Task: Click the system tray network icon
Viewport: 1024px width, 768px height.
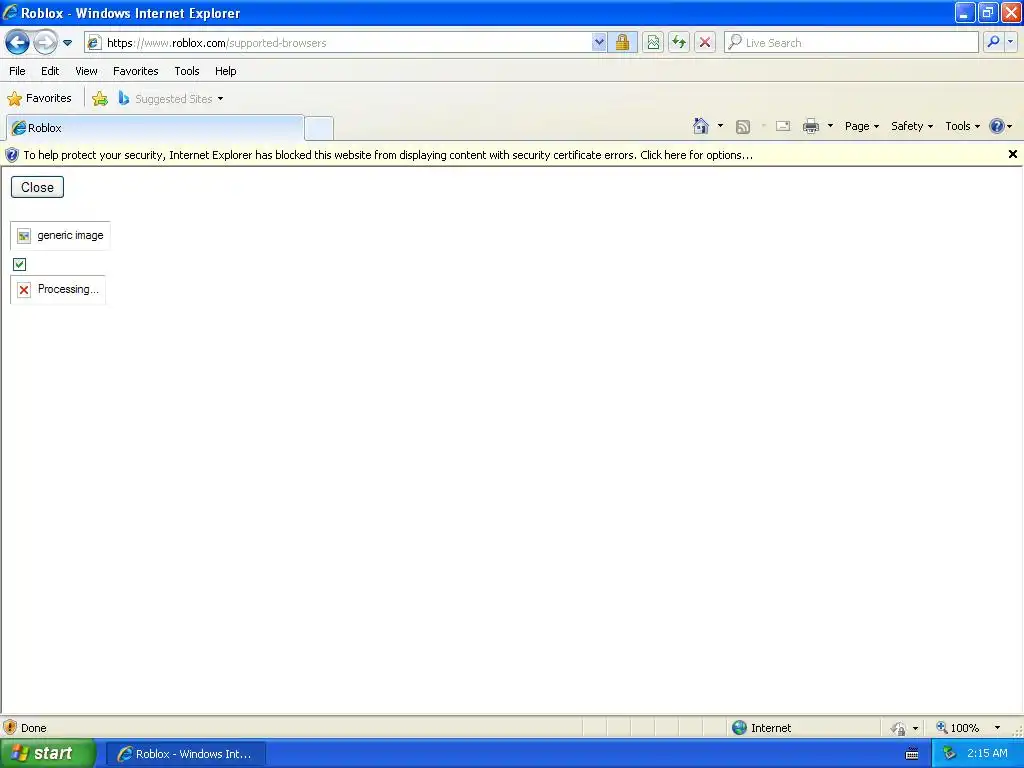Action: pos(949,754)
